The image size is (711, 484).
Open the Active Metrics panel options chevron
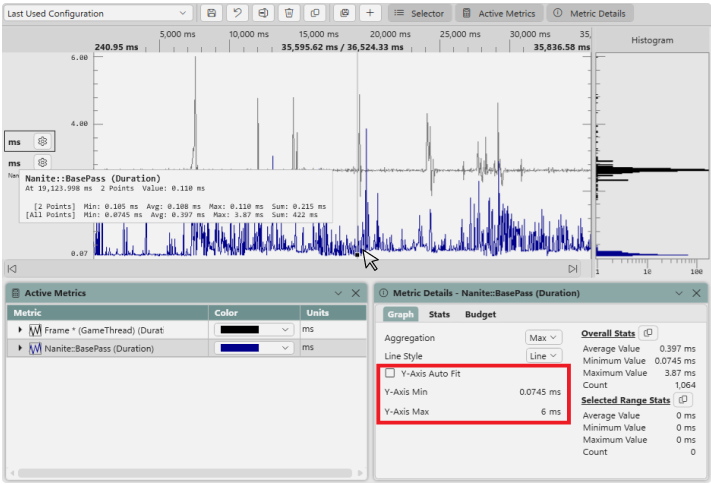(x=338, y=293)
